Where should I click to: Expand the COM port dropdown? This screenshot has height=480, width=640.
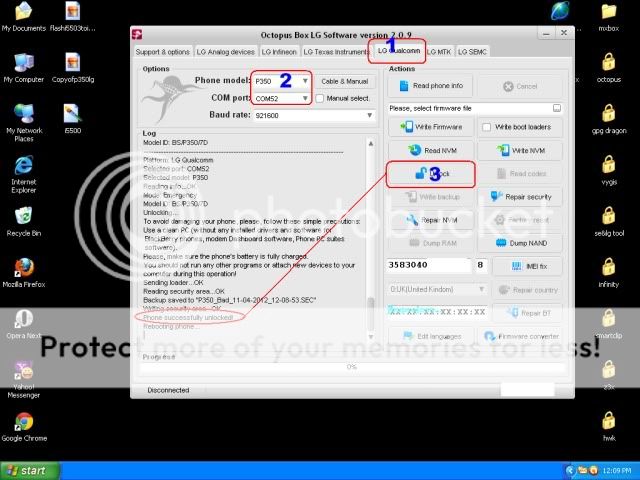pyautogui.click(x=305, y=98)
